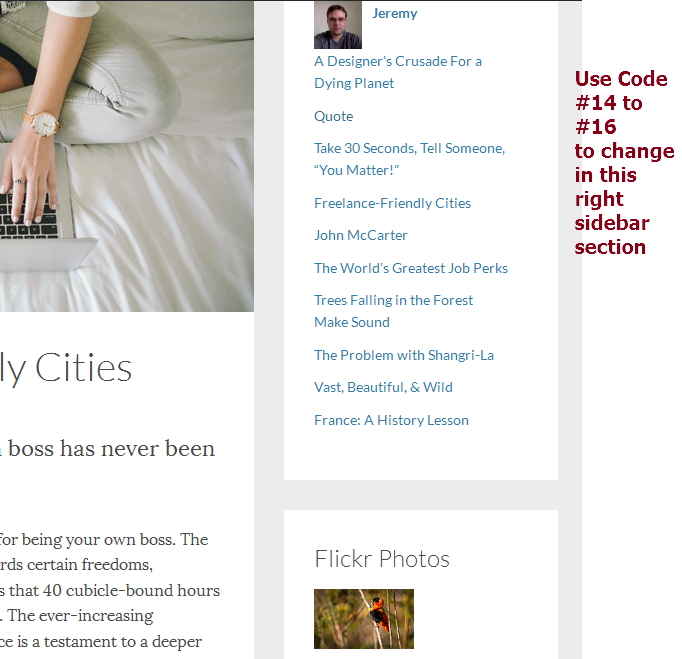
Task: Click the wristwatch in the featured photo
Action: (x=43, y=124)
